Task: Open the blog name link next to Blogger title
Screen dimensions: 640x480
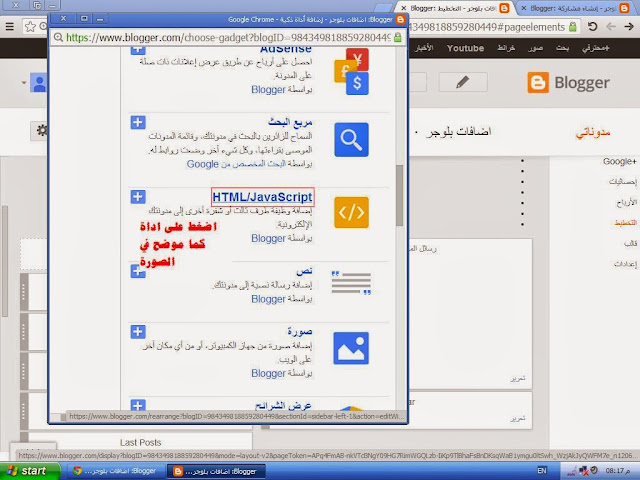Action: (x=459, y=132)
